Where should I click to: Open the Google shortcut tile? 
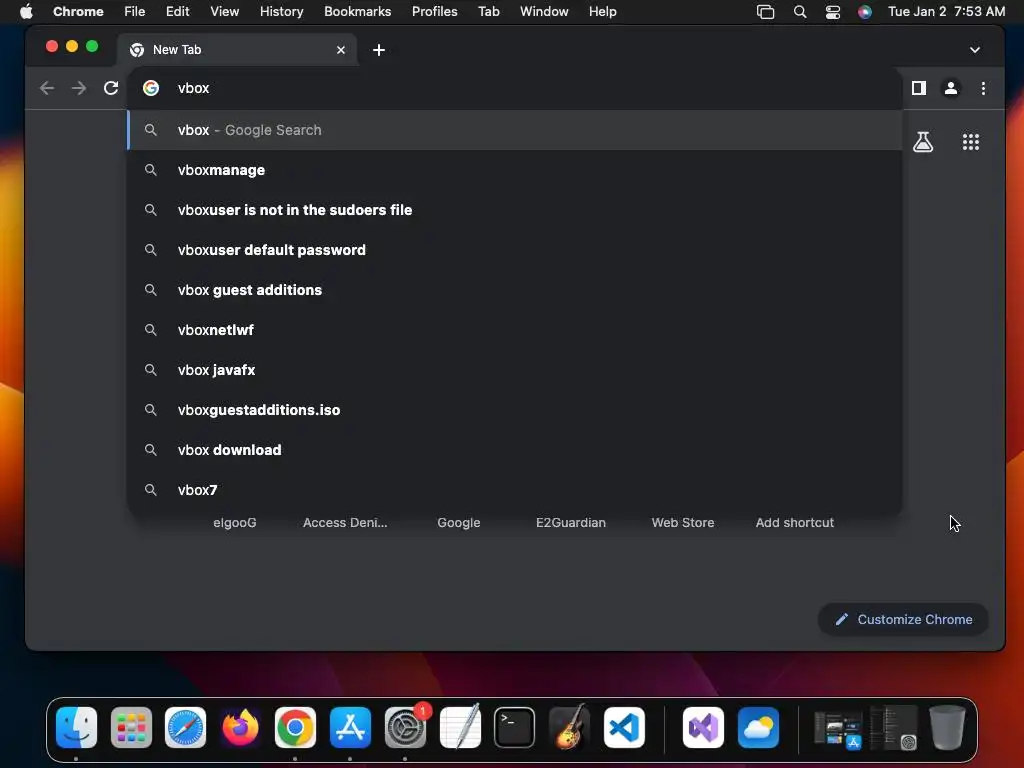(458, 522)
